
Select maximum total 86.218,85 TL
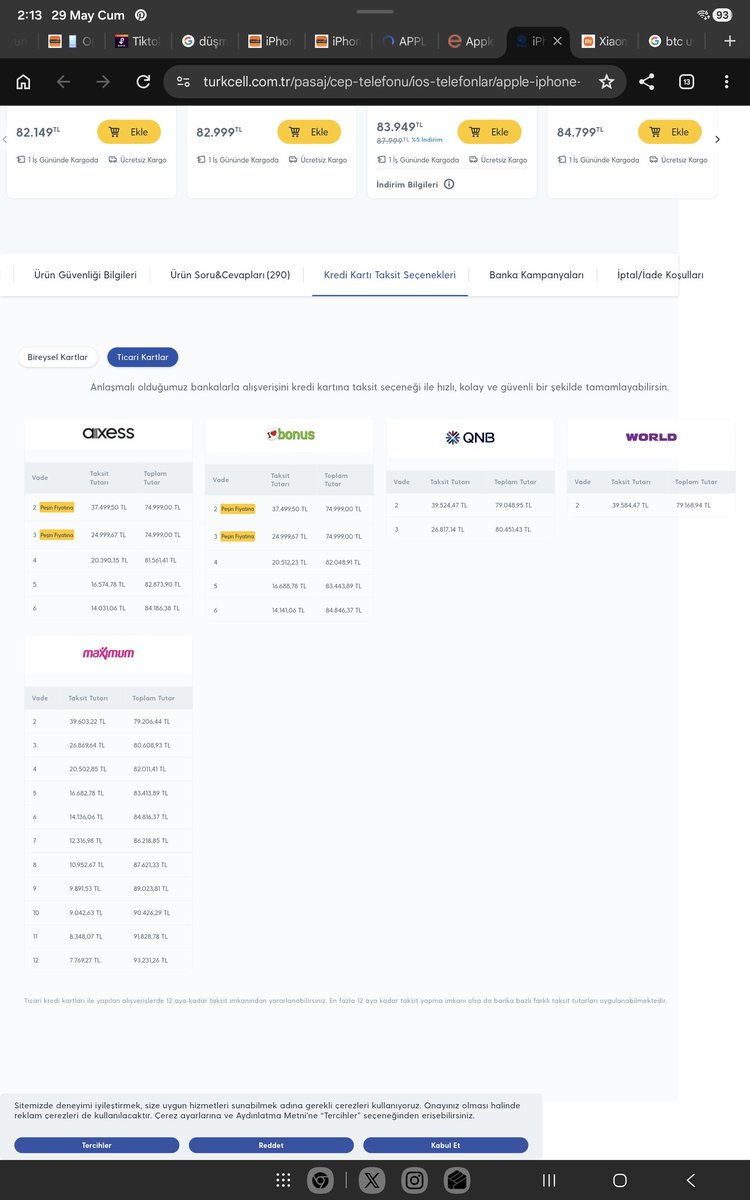[151, 841]
